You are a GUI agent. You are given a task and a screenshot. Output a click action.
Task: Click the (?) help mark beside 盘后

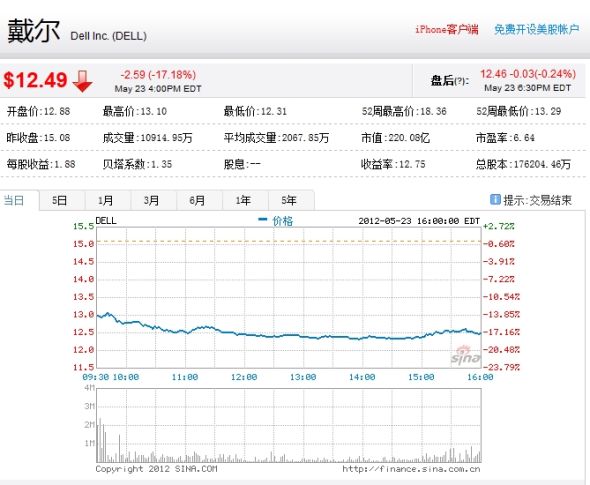point(461,81)
